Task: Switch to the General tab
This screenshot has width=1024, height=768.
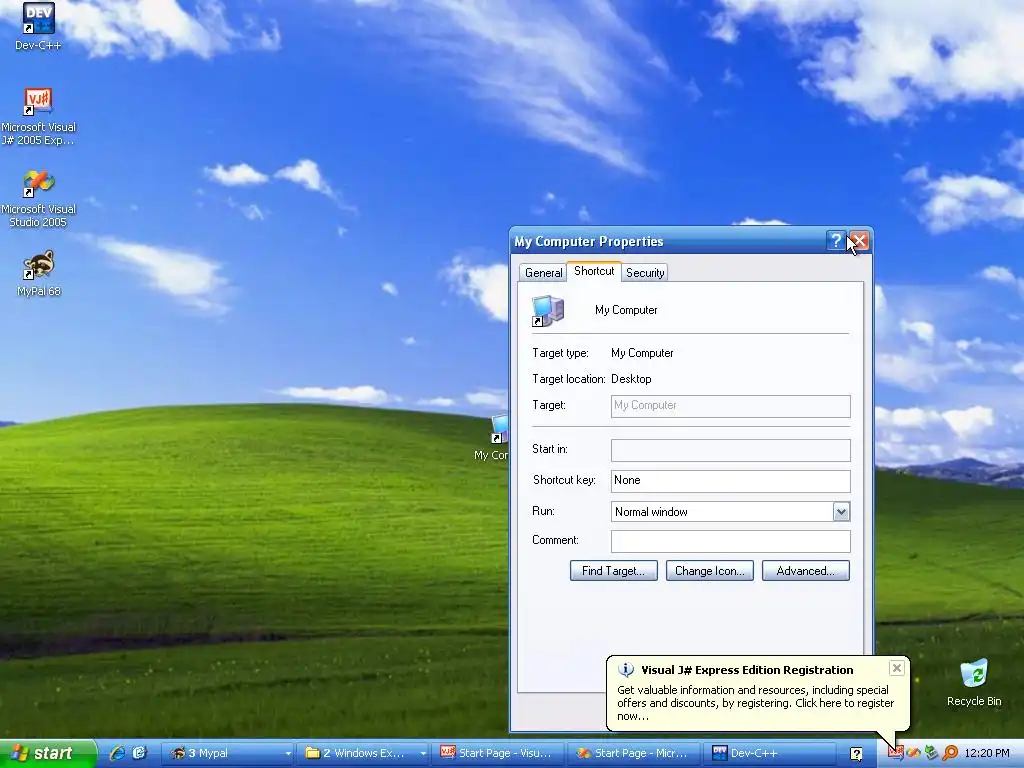Action: pos(543,273)
